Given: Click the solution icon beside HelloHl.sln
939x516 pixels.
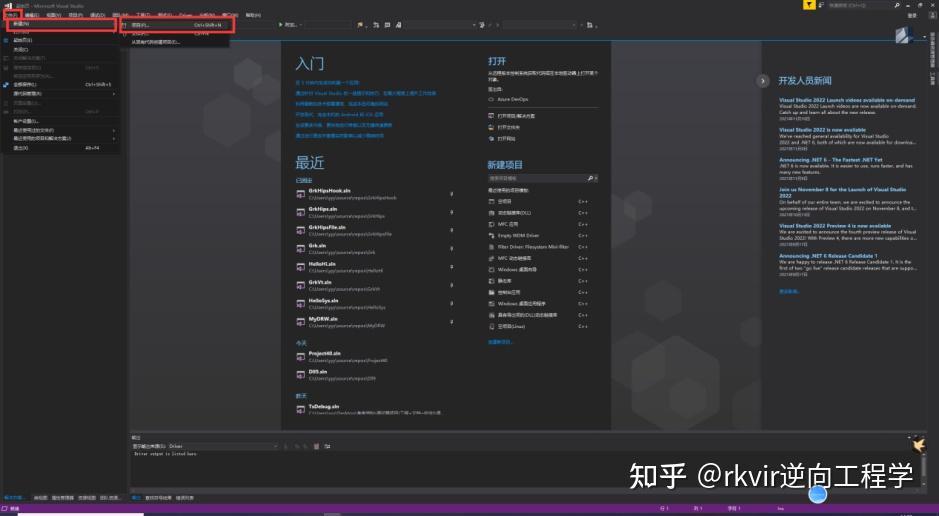Looking at the screenshot, I should (x=301, y=267).
